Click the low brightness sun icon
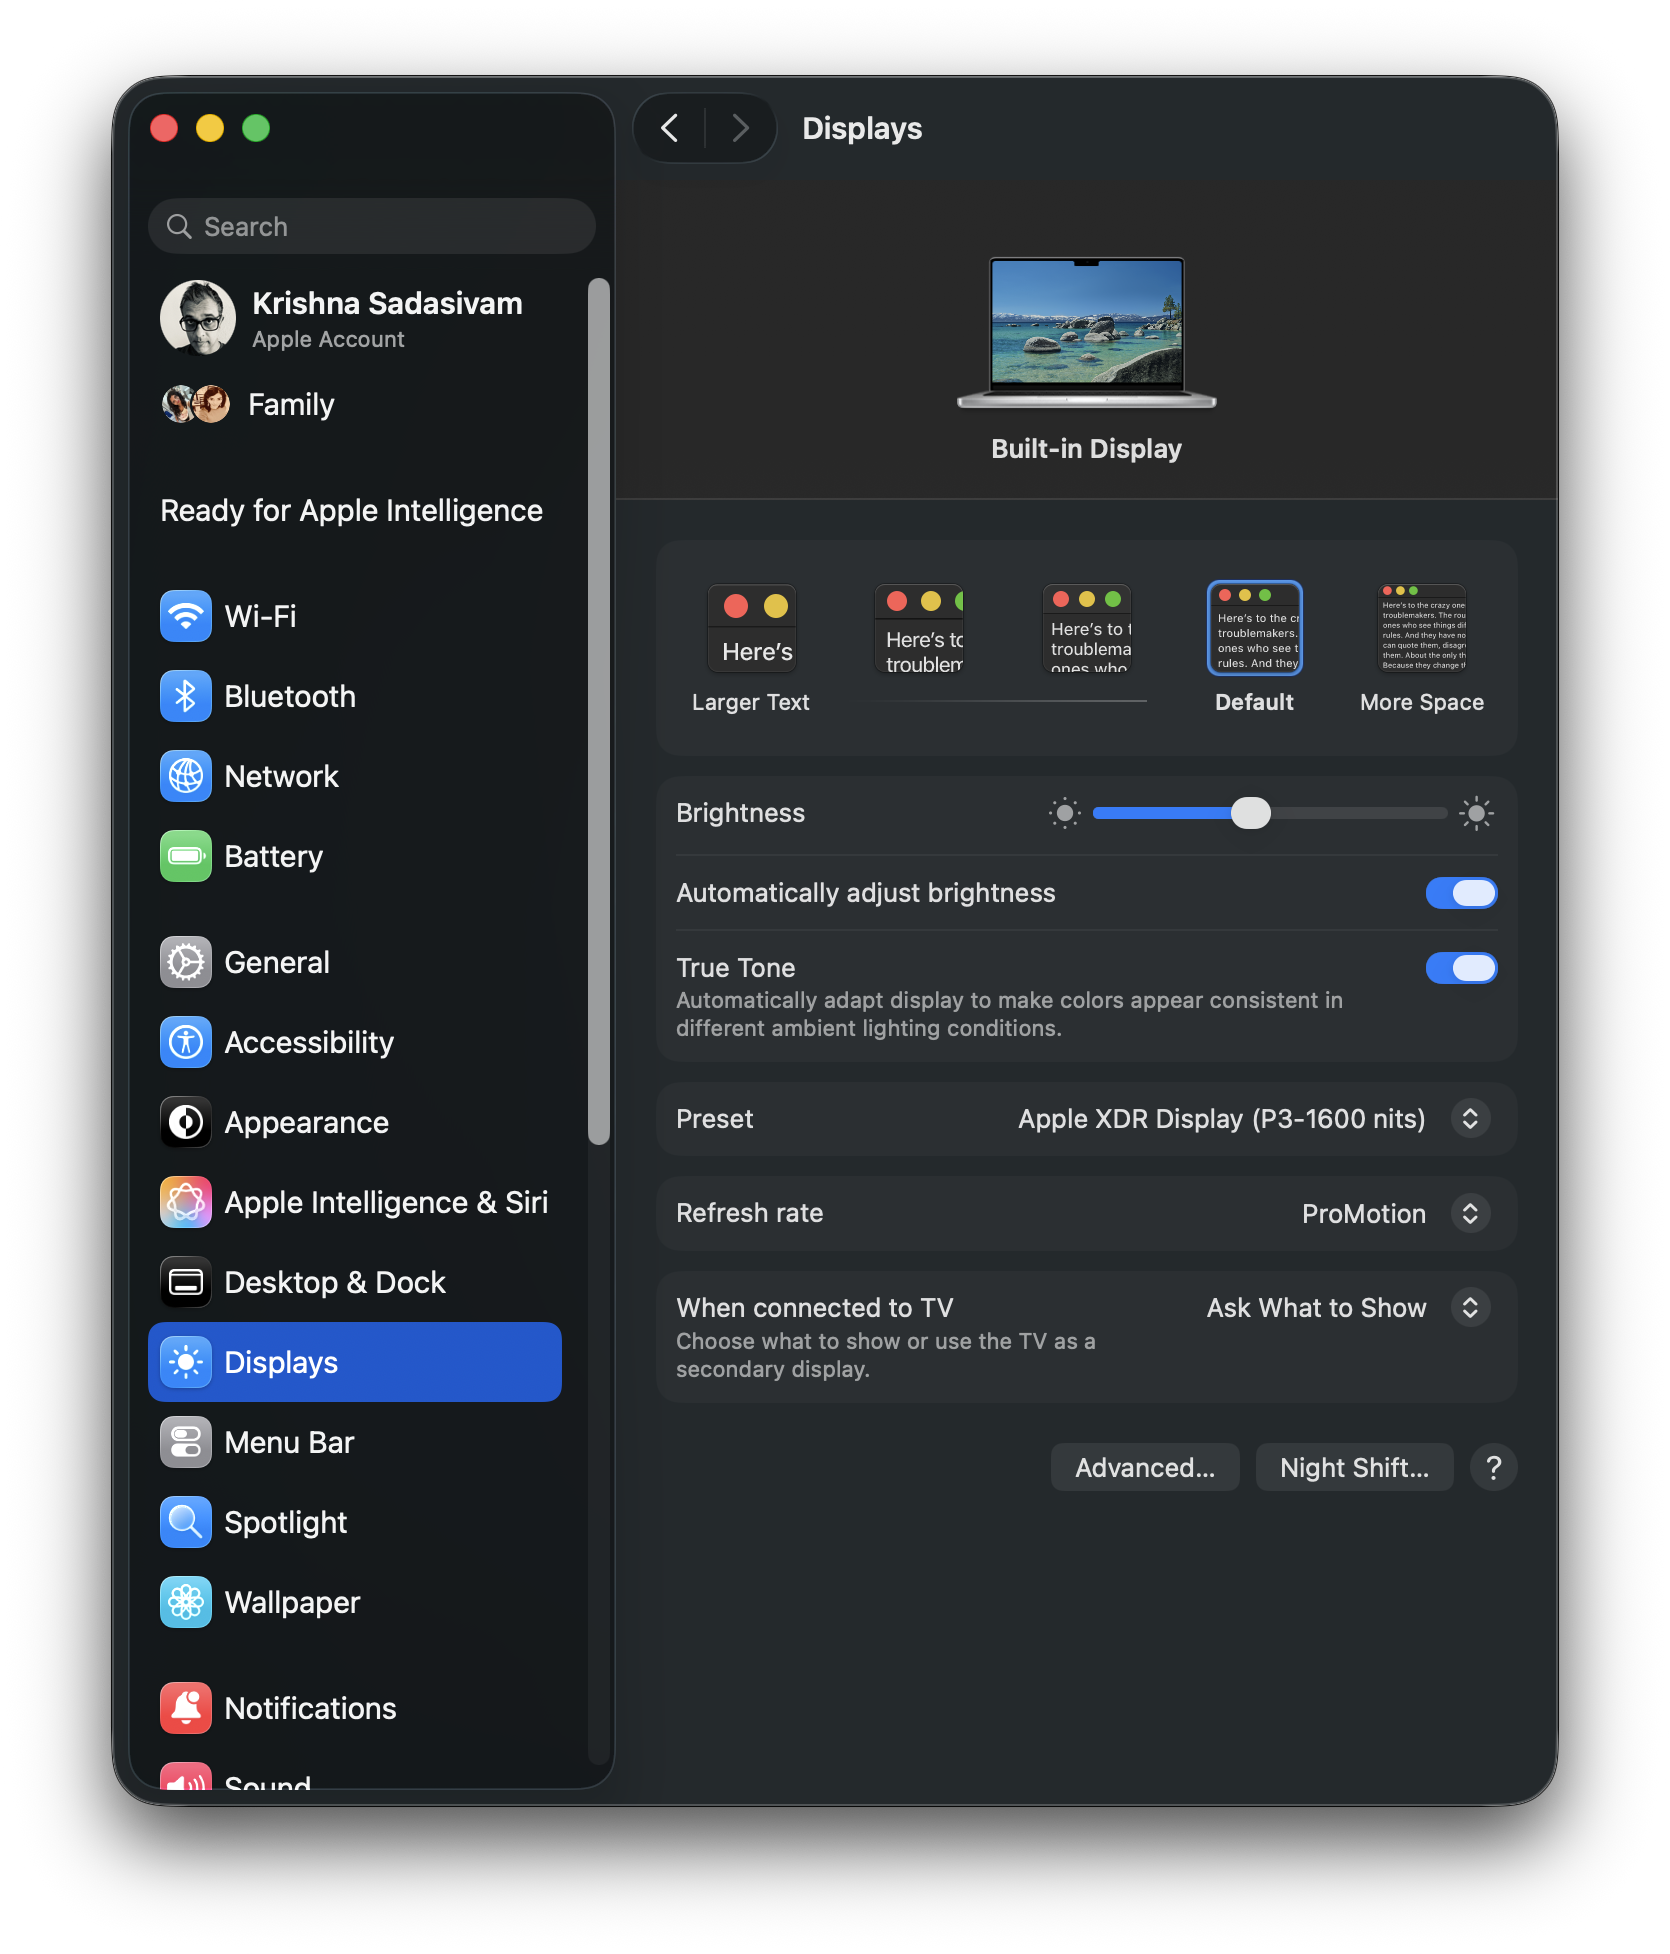Image resolution: width=1670 pixels, height=1954 pixels. (x=1065, y=813)
